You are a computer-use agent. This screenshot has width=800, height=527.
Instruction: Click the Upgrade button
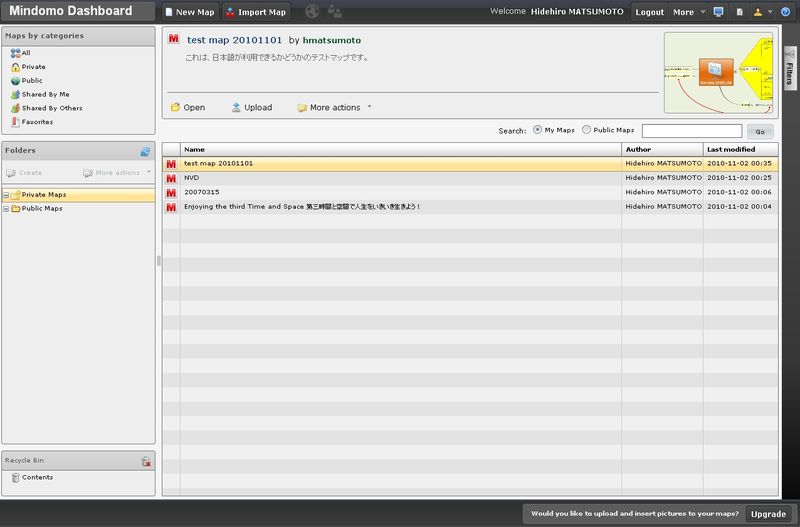tap(768, 514)
